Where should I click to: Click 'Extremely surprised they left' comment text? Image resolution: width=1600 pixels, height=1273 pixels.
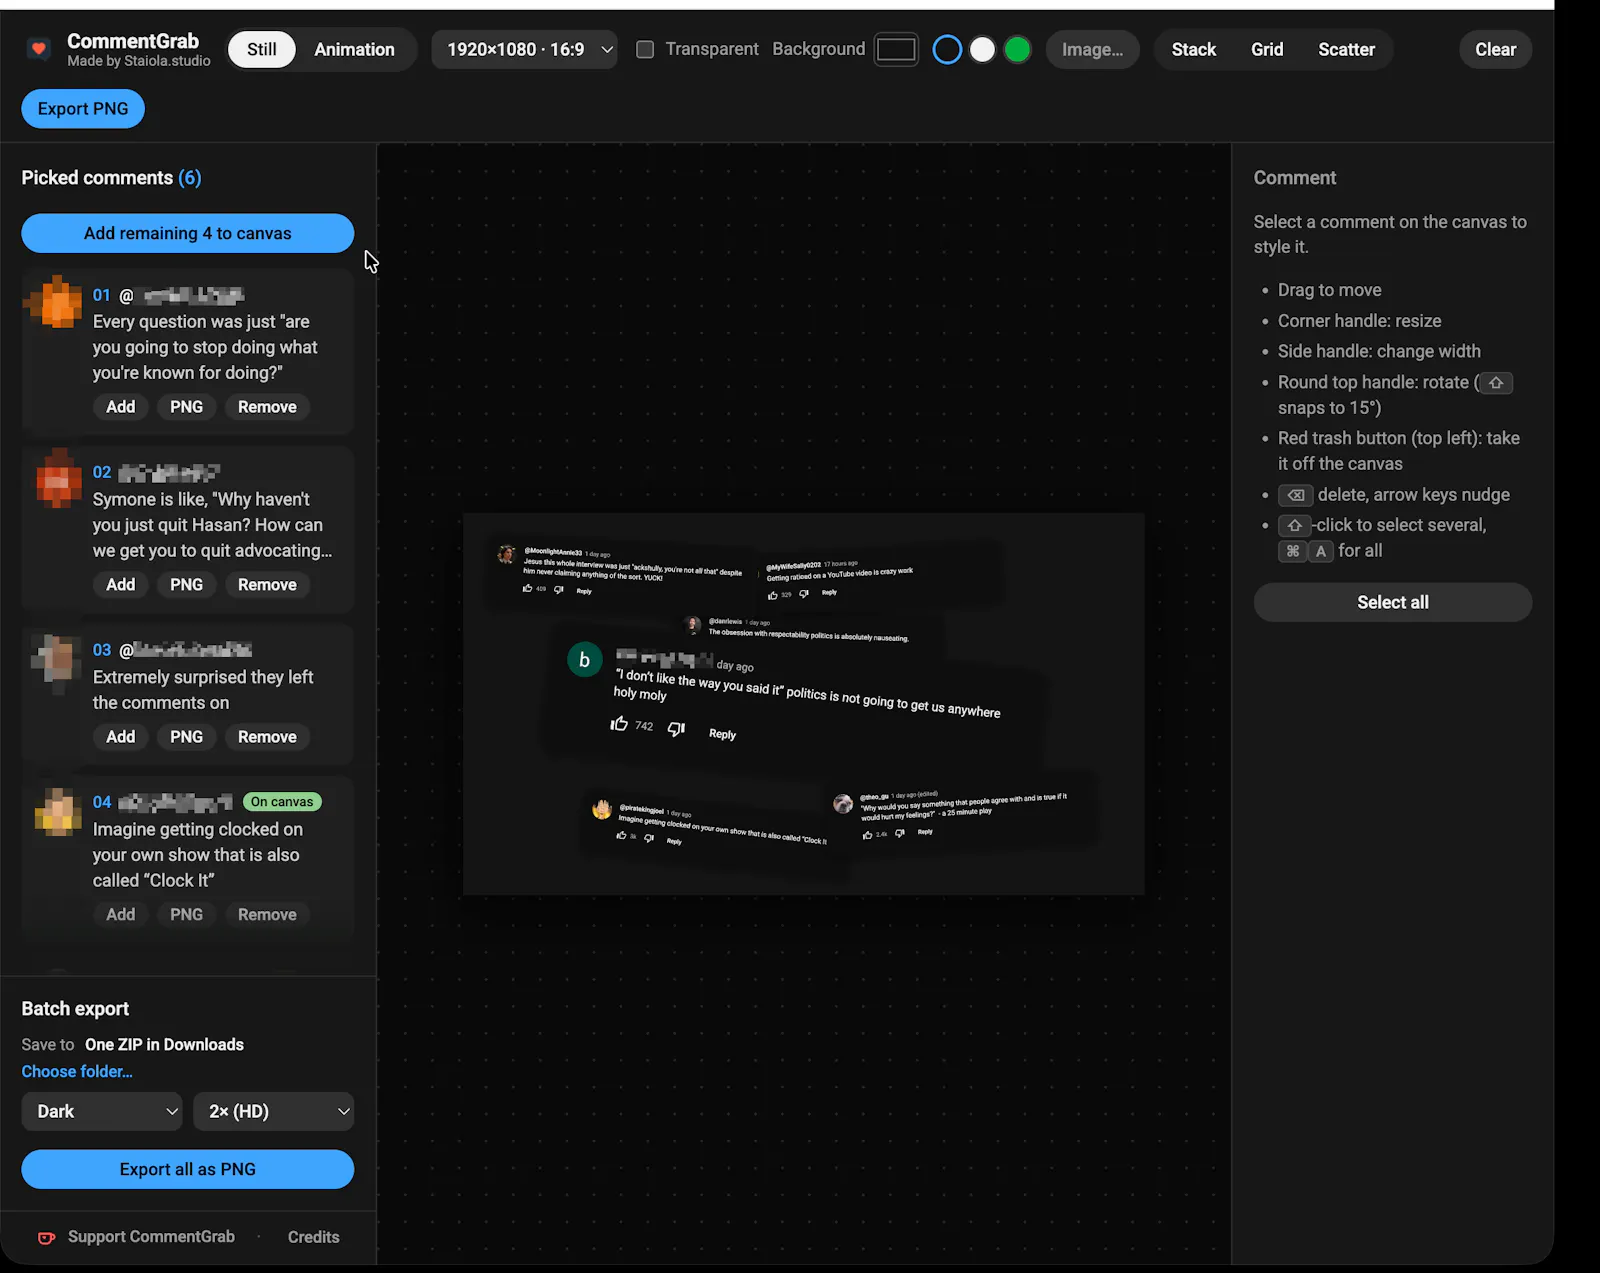pos(203,690)
